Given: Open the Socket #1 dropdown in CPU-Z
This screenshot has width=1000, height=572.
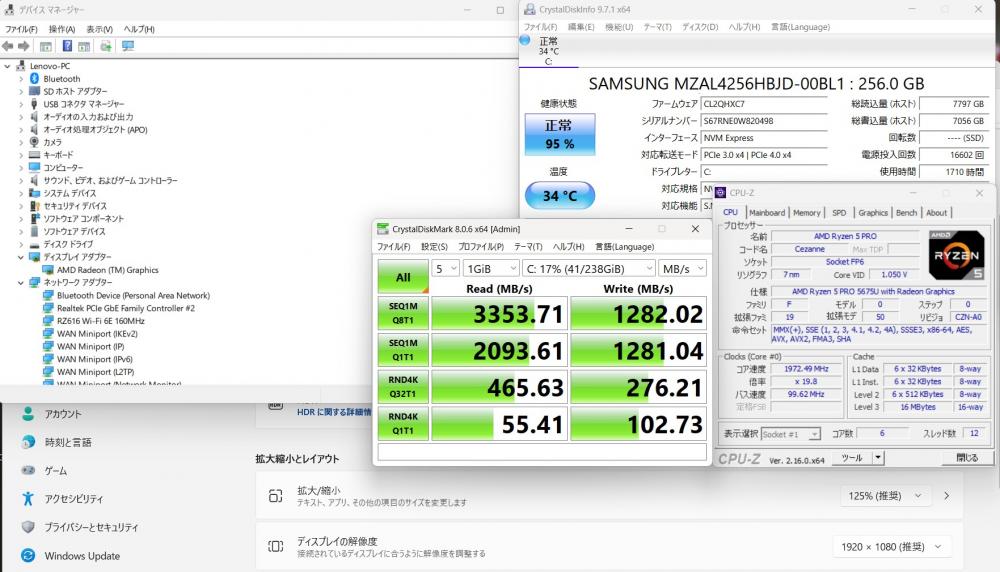Looking at the screenshot, I should 790,434.
